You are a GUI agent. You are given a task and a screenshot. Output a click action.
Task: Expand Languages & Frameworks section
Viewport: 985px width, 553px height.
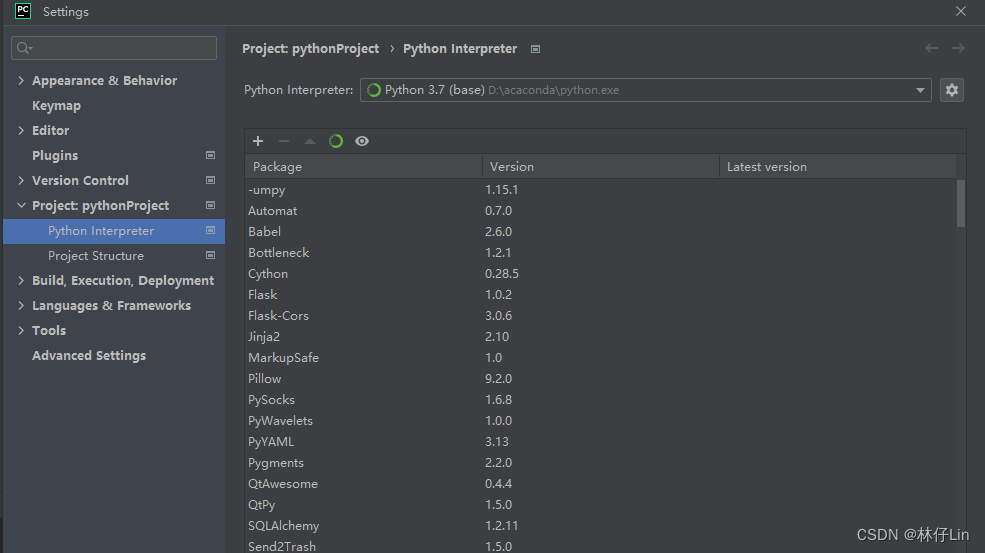click(x=21, y=305)
